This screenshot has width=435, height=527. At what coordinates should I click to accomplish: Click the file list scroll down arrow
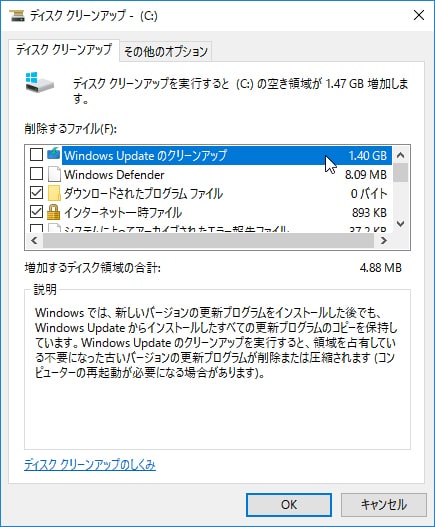click(x=400, y=223)
